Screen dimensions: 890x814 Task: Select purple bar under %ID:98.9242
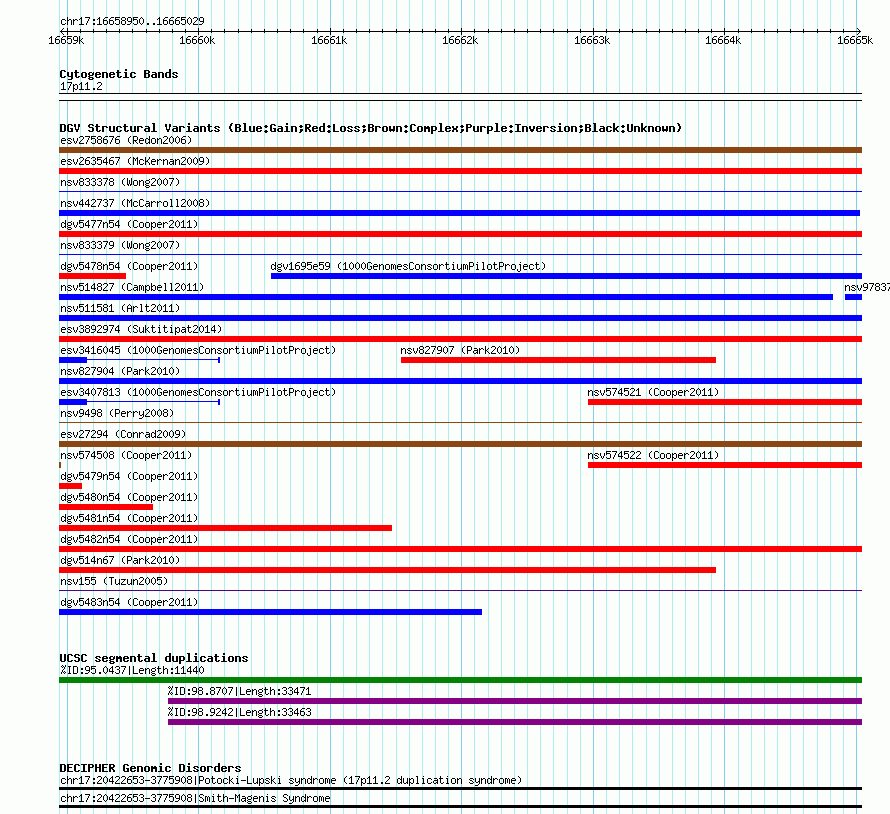click(515, 722)
